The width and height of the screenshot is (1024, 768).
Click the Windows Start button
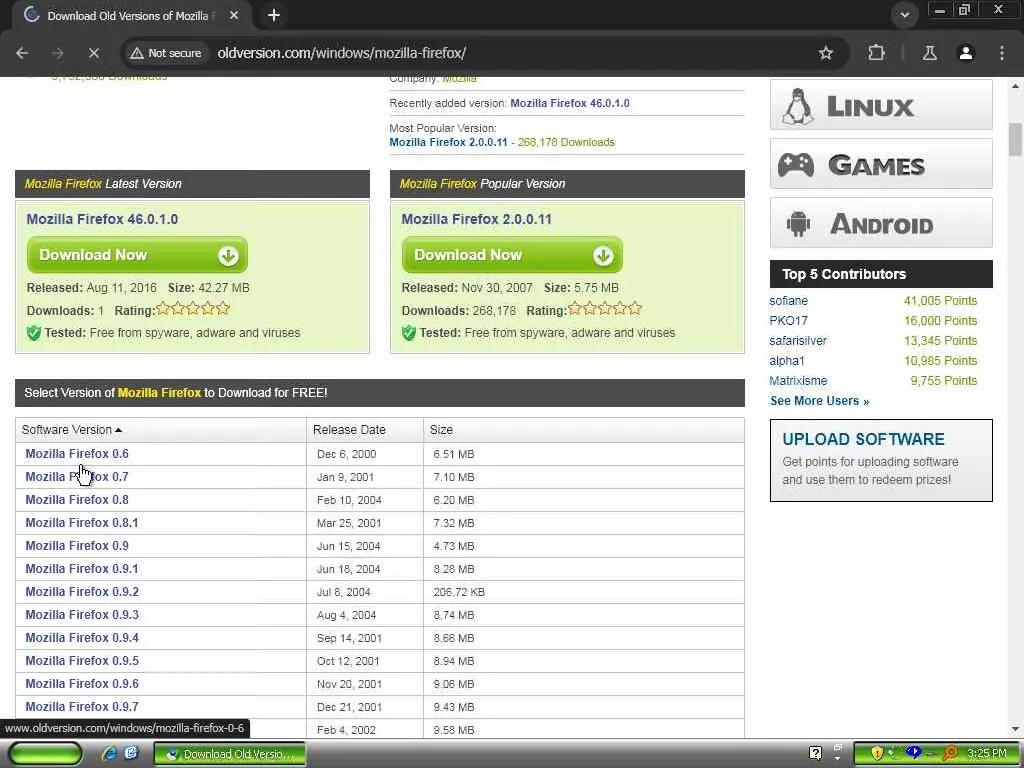tap(46, 754)
